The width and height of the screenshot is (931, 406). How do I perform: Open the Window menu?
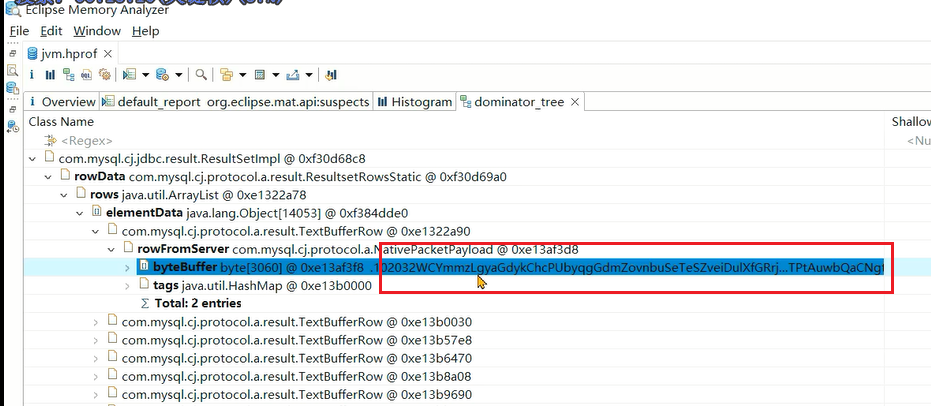pyautogui.click(x=97, y=31)
